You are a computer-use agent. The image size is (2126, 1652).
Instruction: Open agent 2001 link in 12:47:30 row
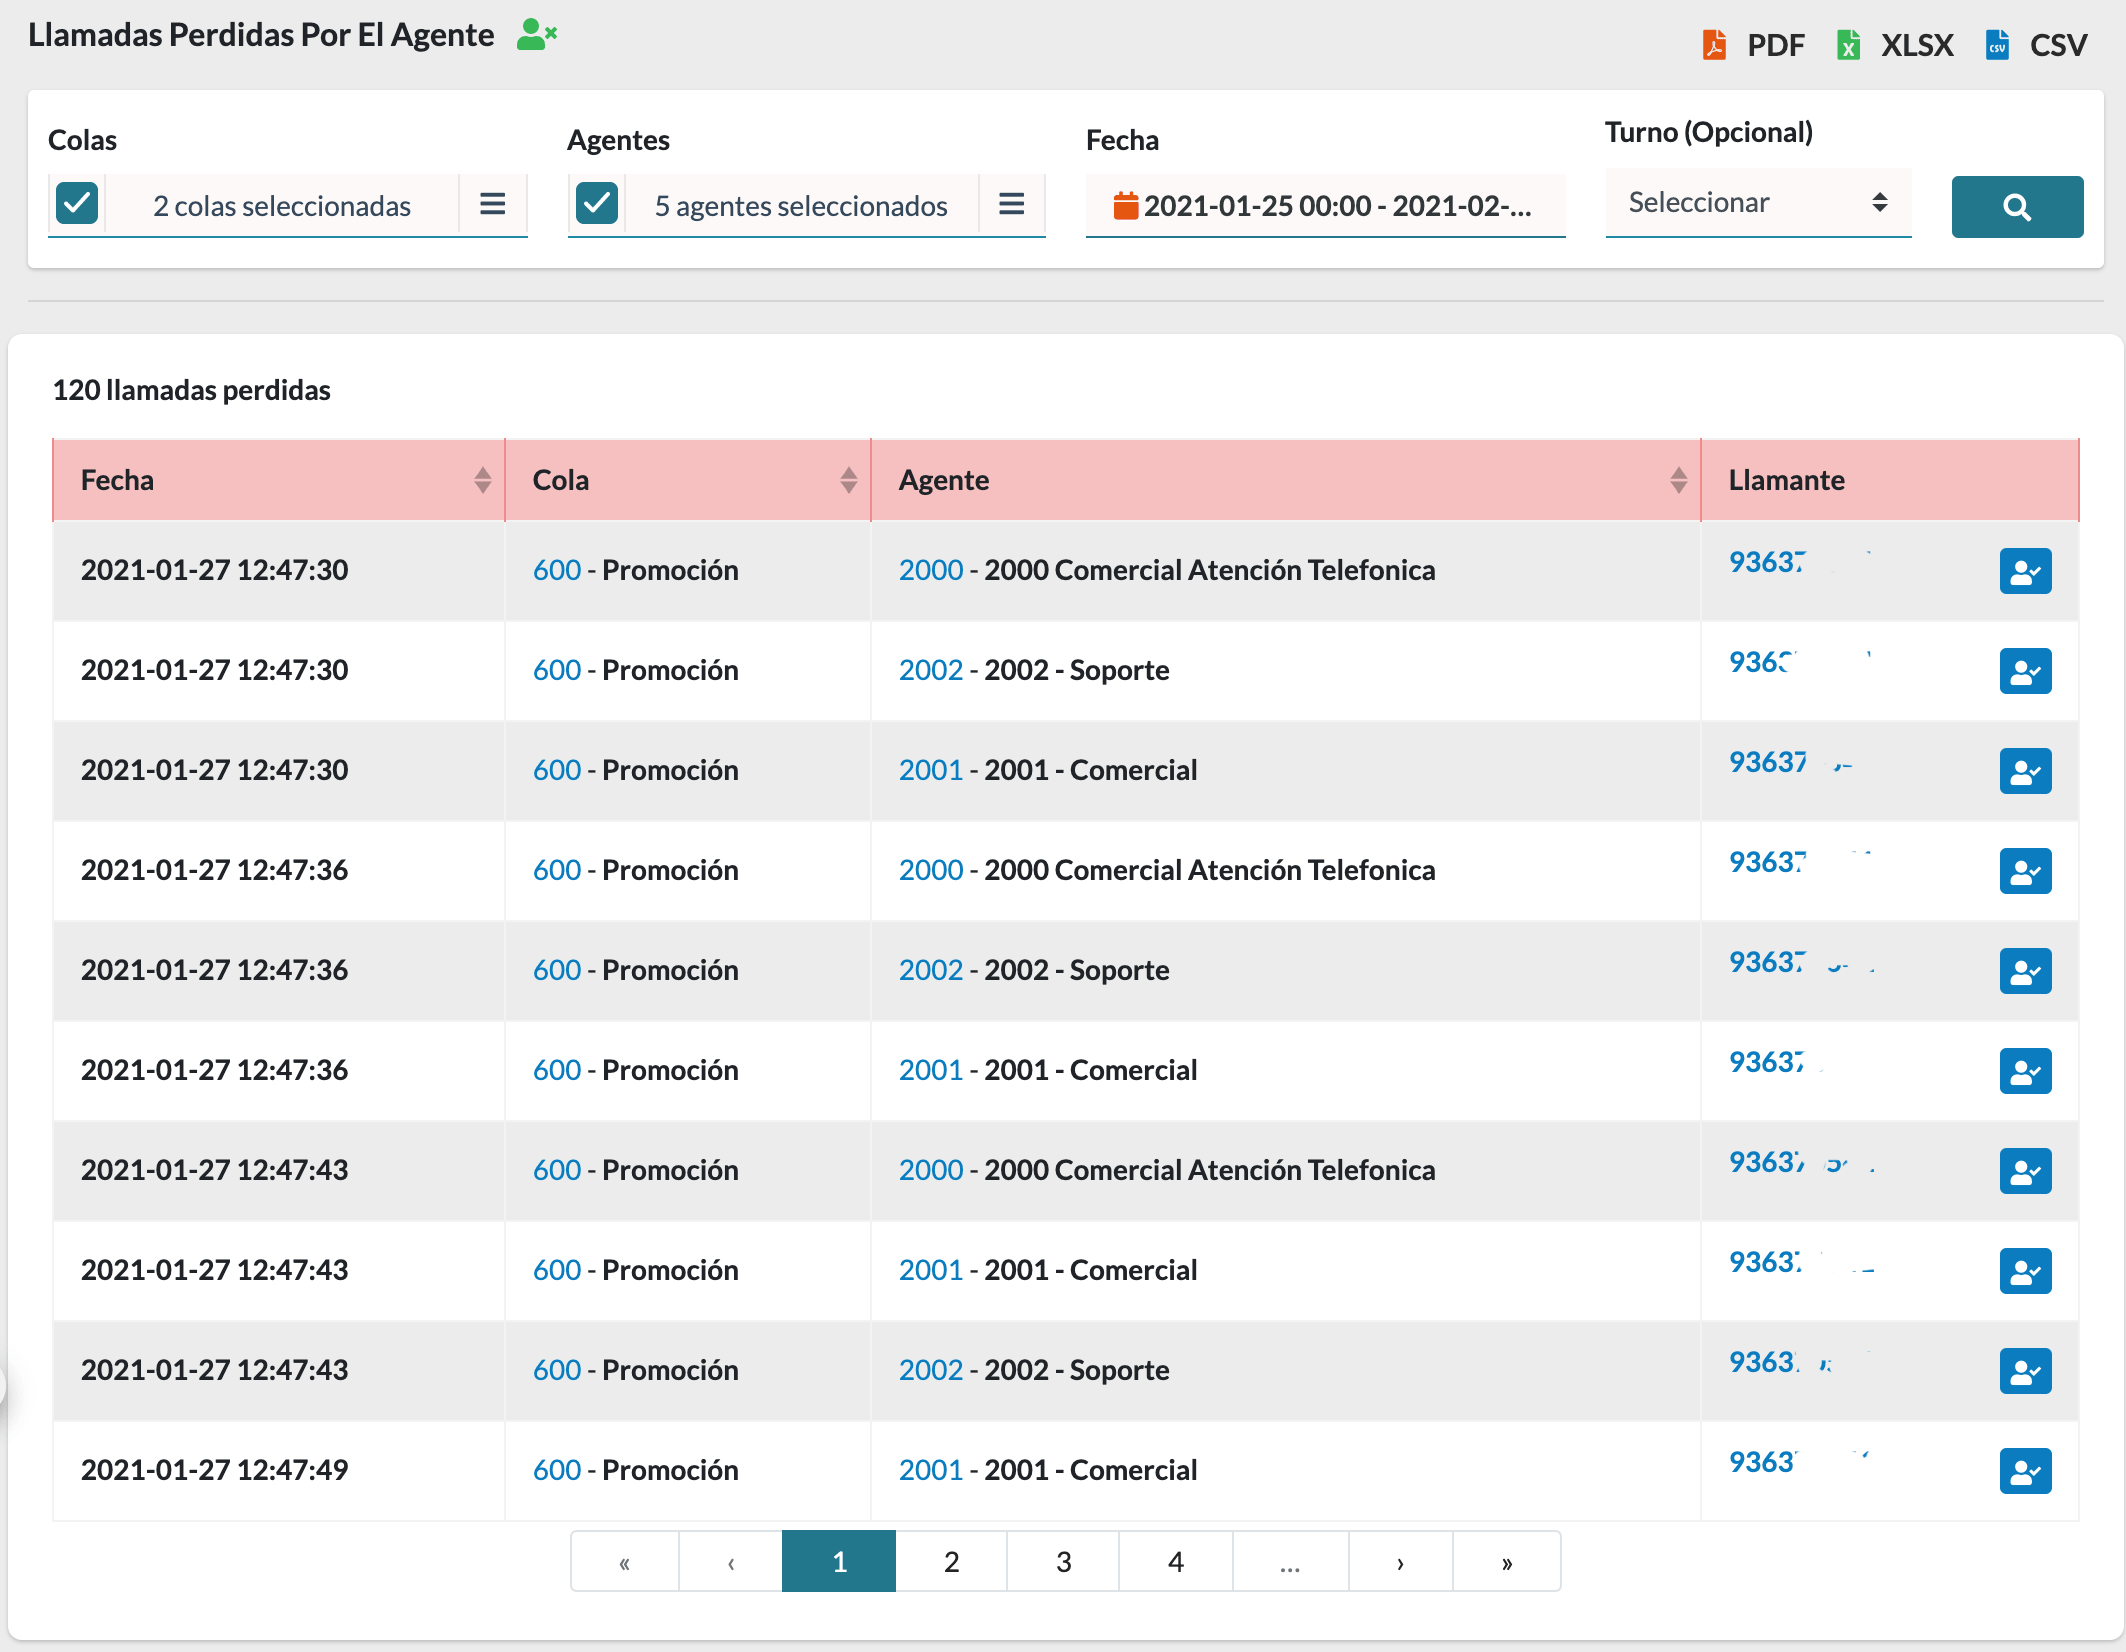930,770
